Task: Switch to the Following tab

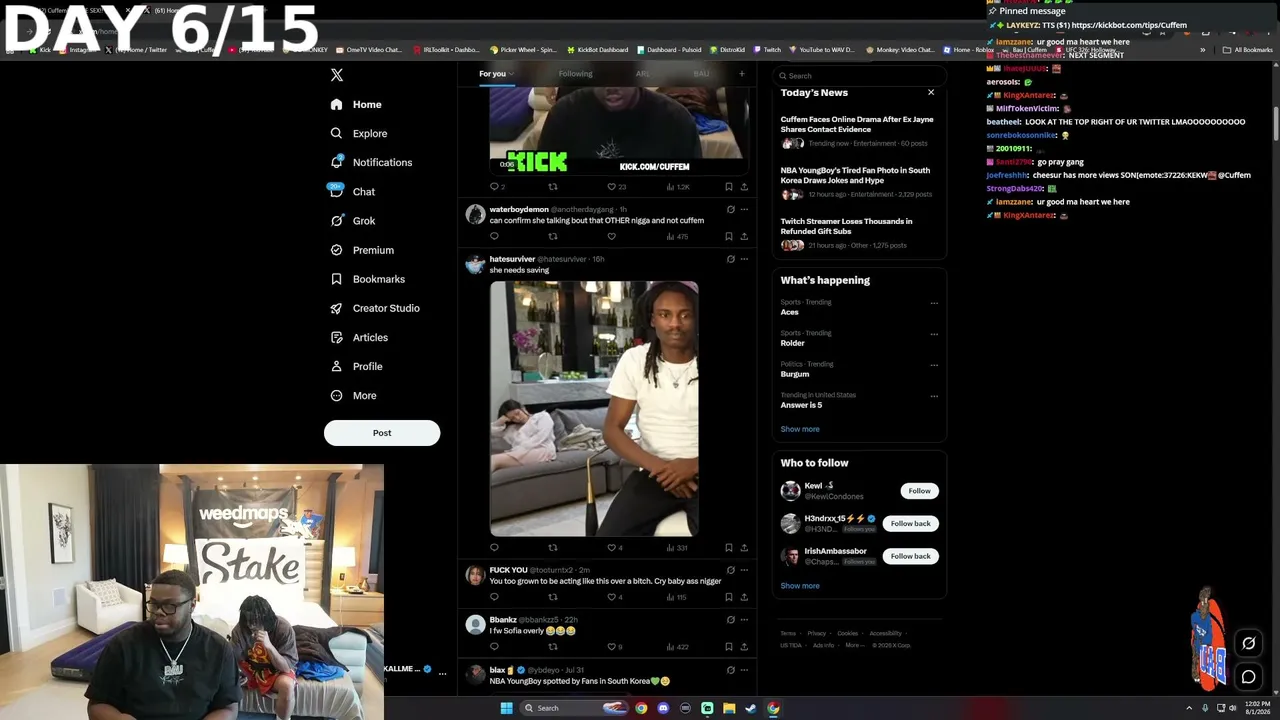Action: pyautogui.click(x=575, y=74)
